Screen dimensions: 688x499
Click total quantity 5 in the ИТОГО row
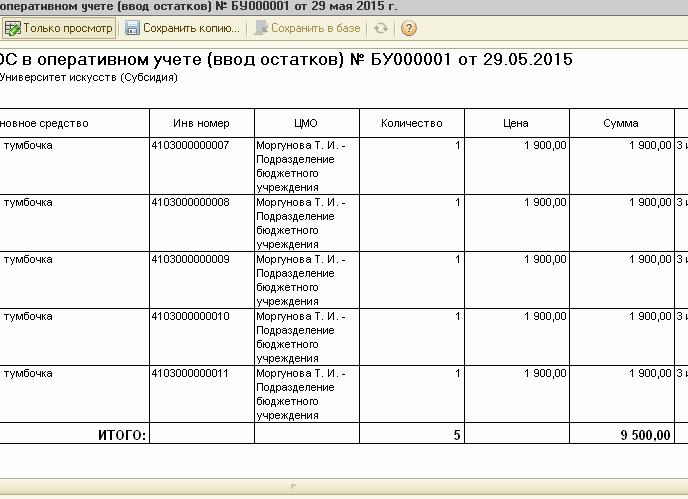pos(457,435)
